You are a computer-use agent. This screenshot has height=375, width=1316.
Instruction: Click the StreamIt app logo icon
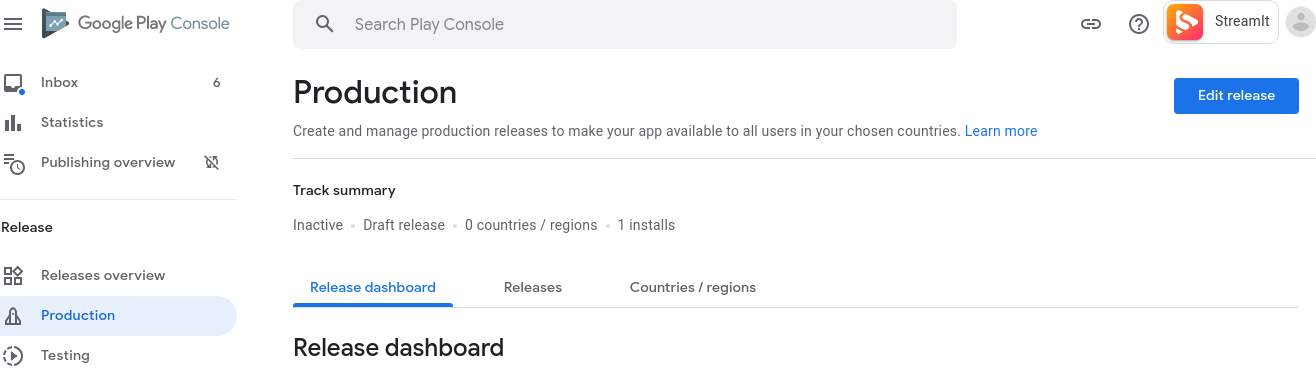coord(1185,22)
